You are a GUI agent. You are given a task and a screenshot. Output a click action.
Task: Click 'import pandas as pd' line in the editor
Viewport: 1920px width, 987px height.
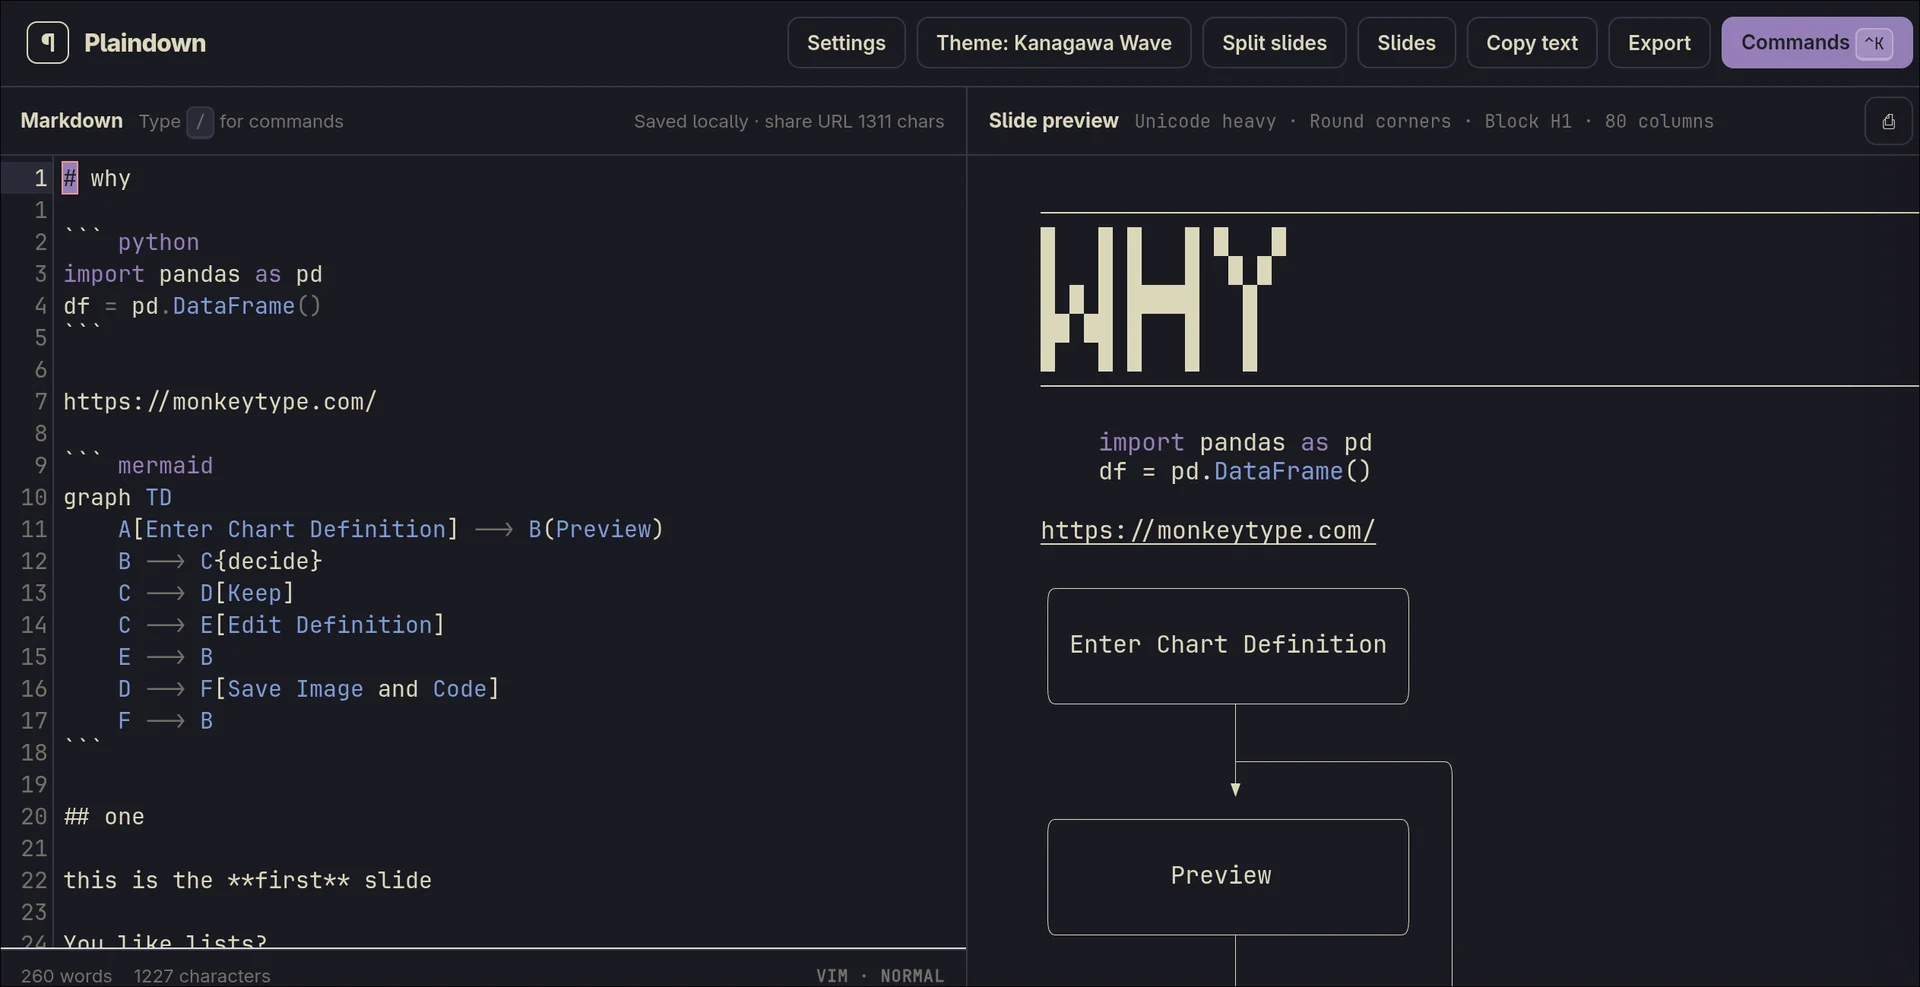[193, 275]
